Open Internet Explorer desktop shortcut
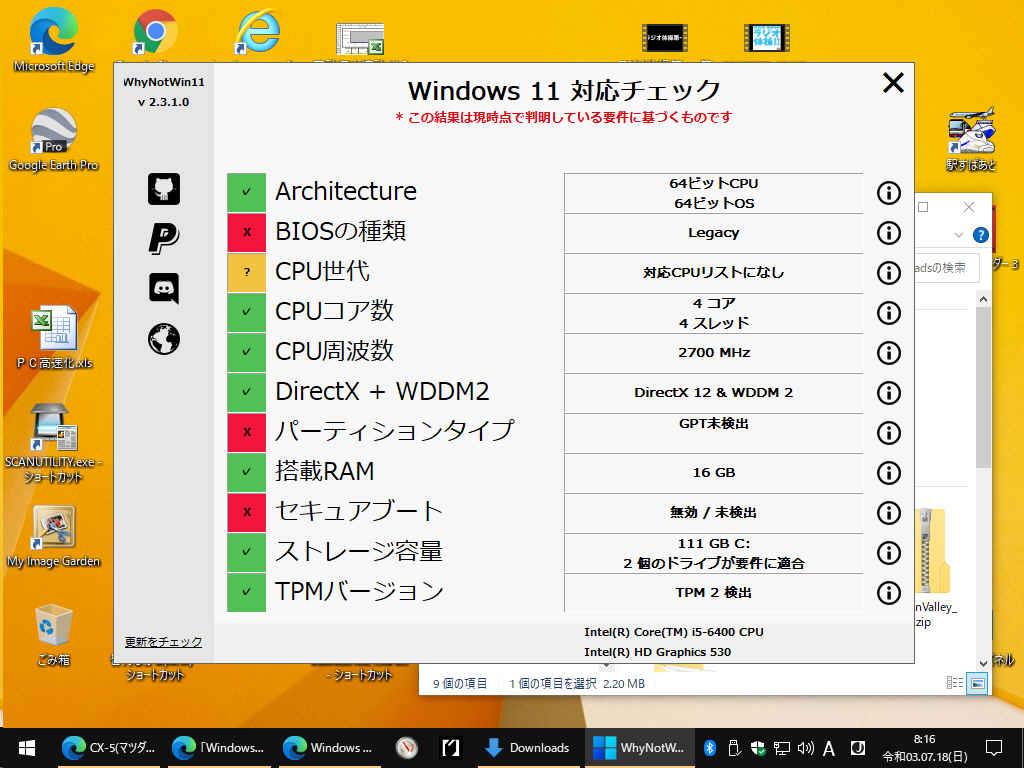Screen dimensions: 1024x768 257,33
